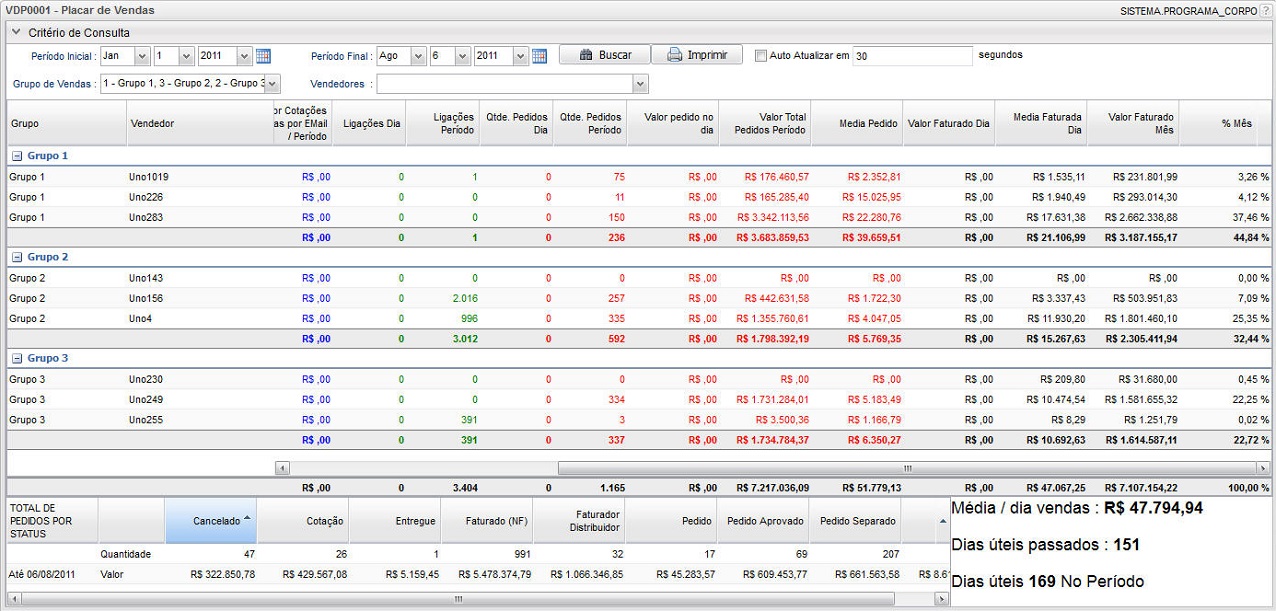The width and height of the screenshot is (1276, 611).
Task: Collapse the Grupo 3 group rows
Action: [16, 358]
